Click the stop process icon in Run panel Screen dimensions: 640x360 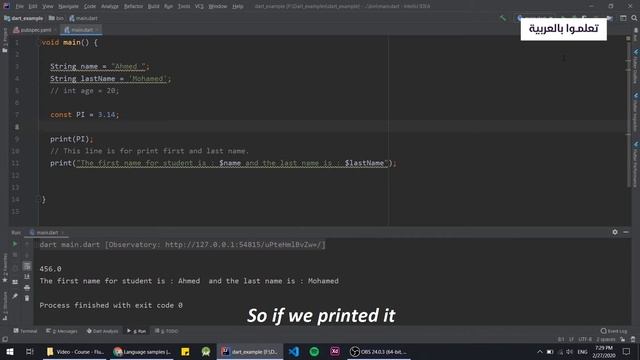(15, 255)
